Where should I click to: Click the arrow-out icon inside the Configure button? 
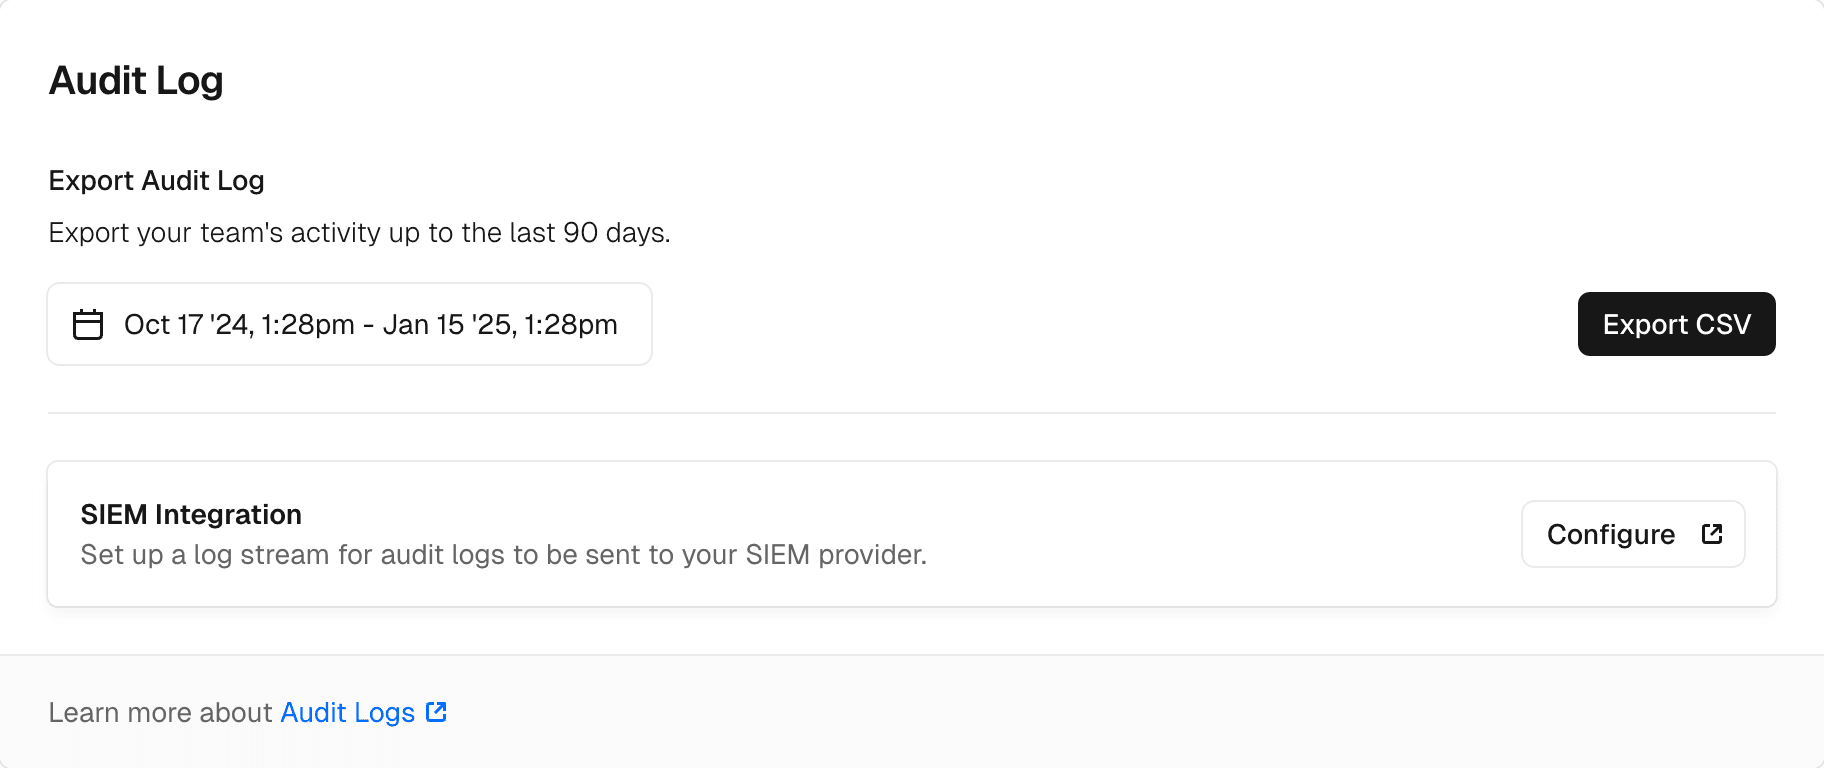(x=1712, y=534)
